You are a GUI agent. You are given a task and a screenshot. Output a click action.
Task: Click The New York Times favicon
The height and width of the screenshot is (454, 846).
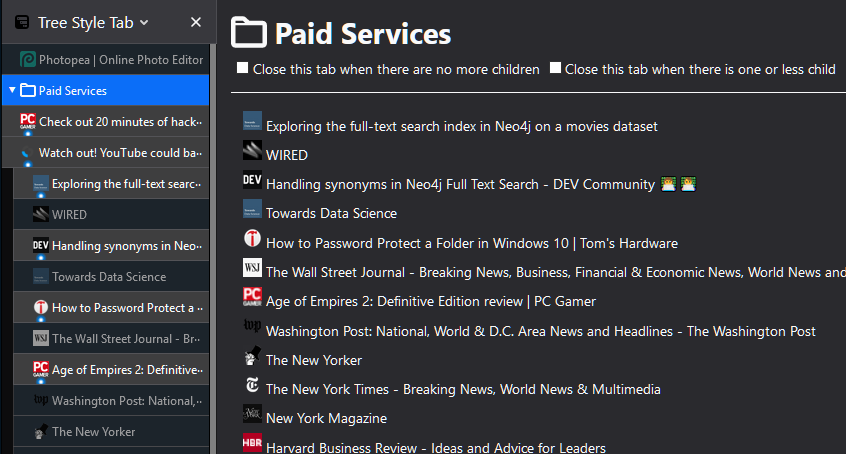[252, 384]
